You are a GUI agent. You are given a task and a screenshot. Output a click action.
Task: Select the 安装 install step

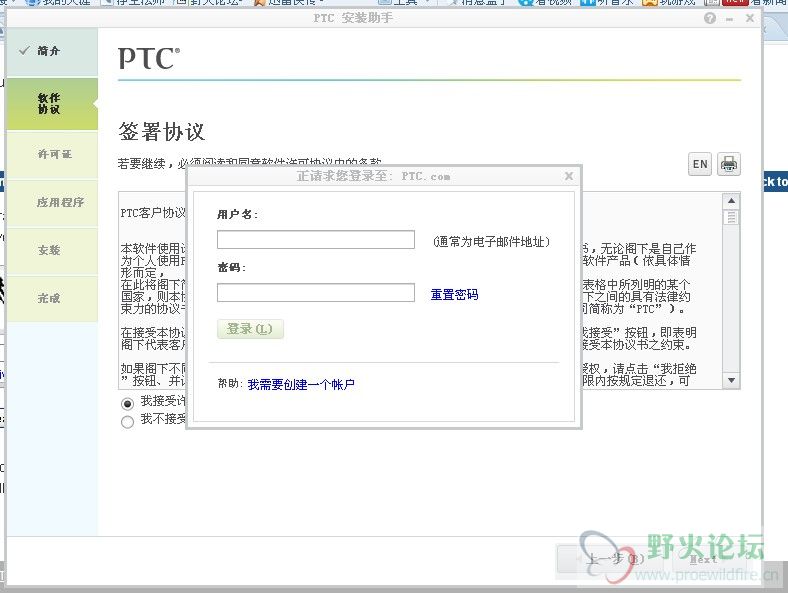pyautogui.click(x=52, y=250)
